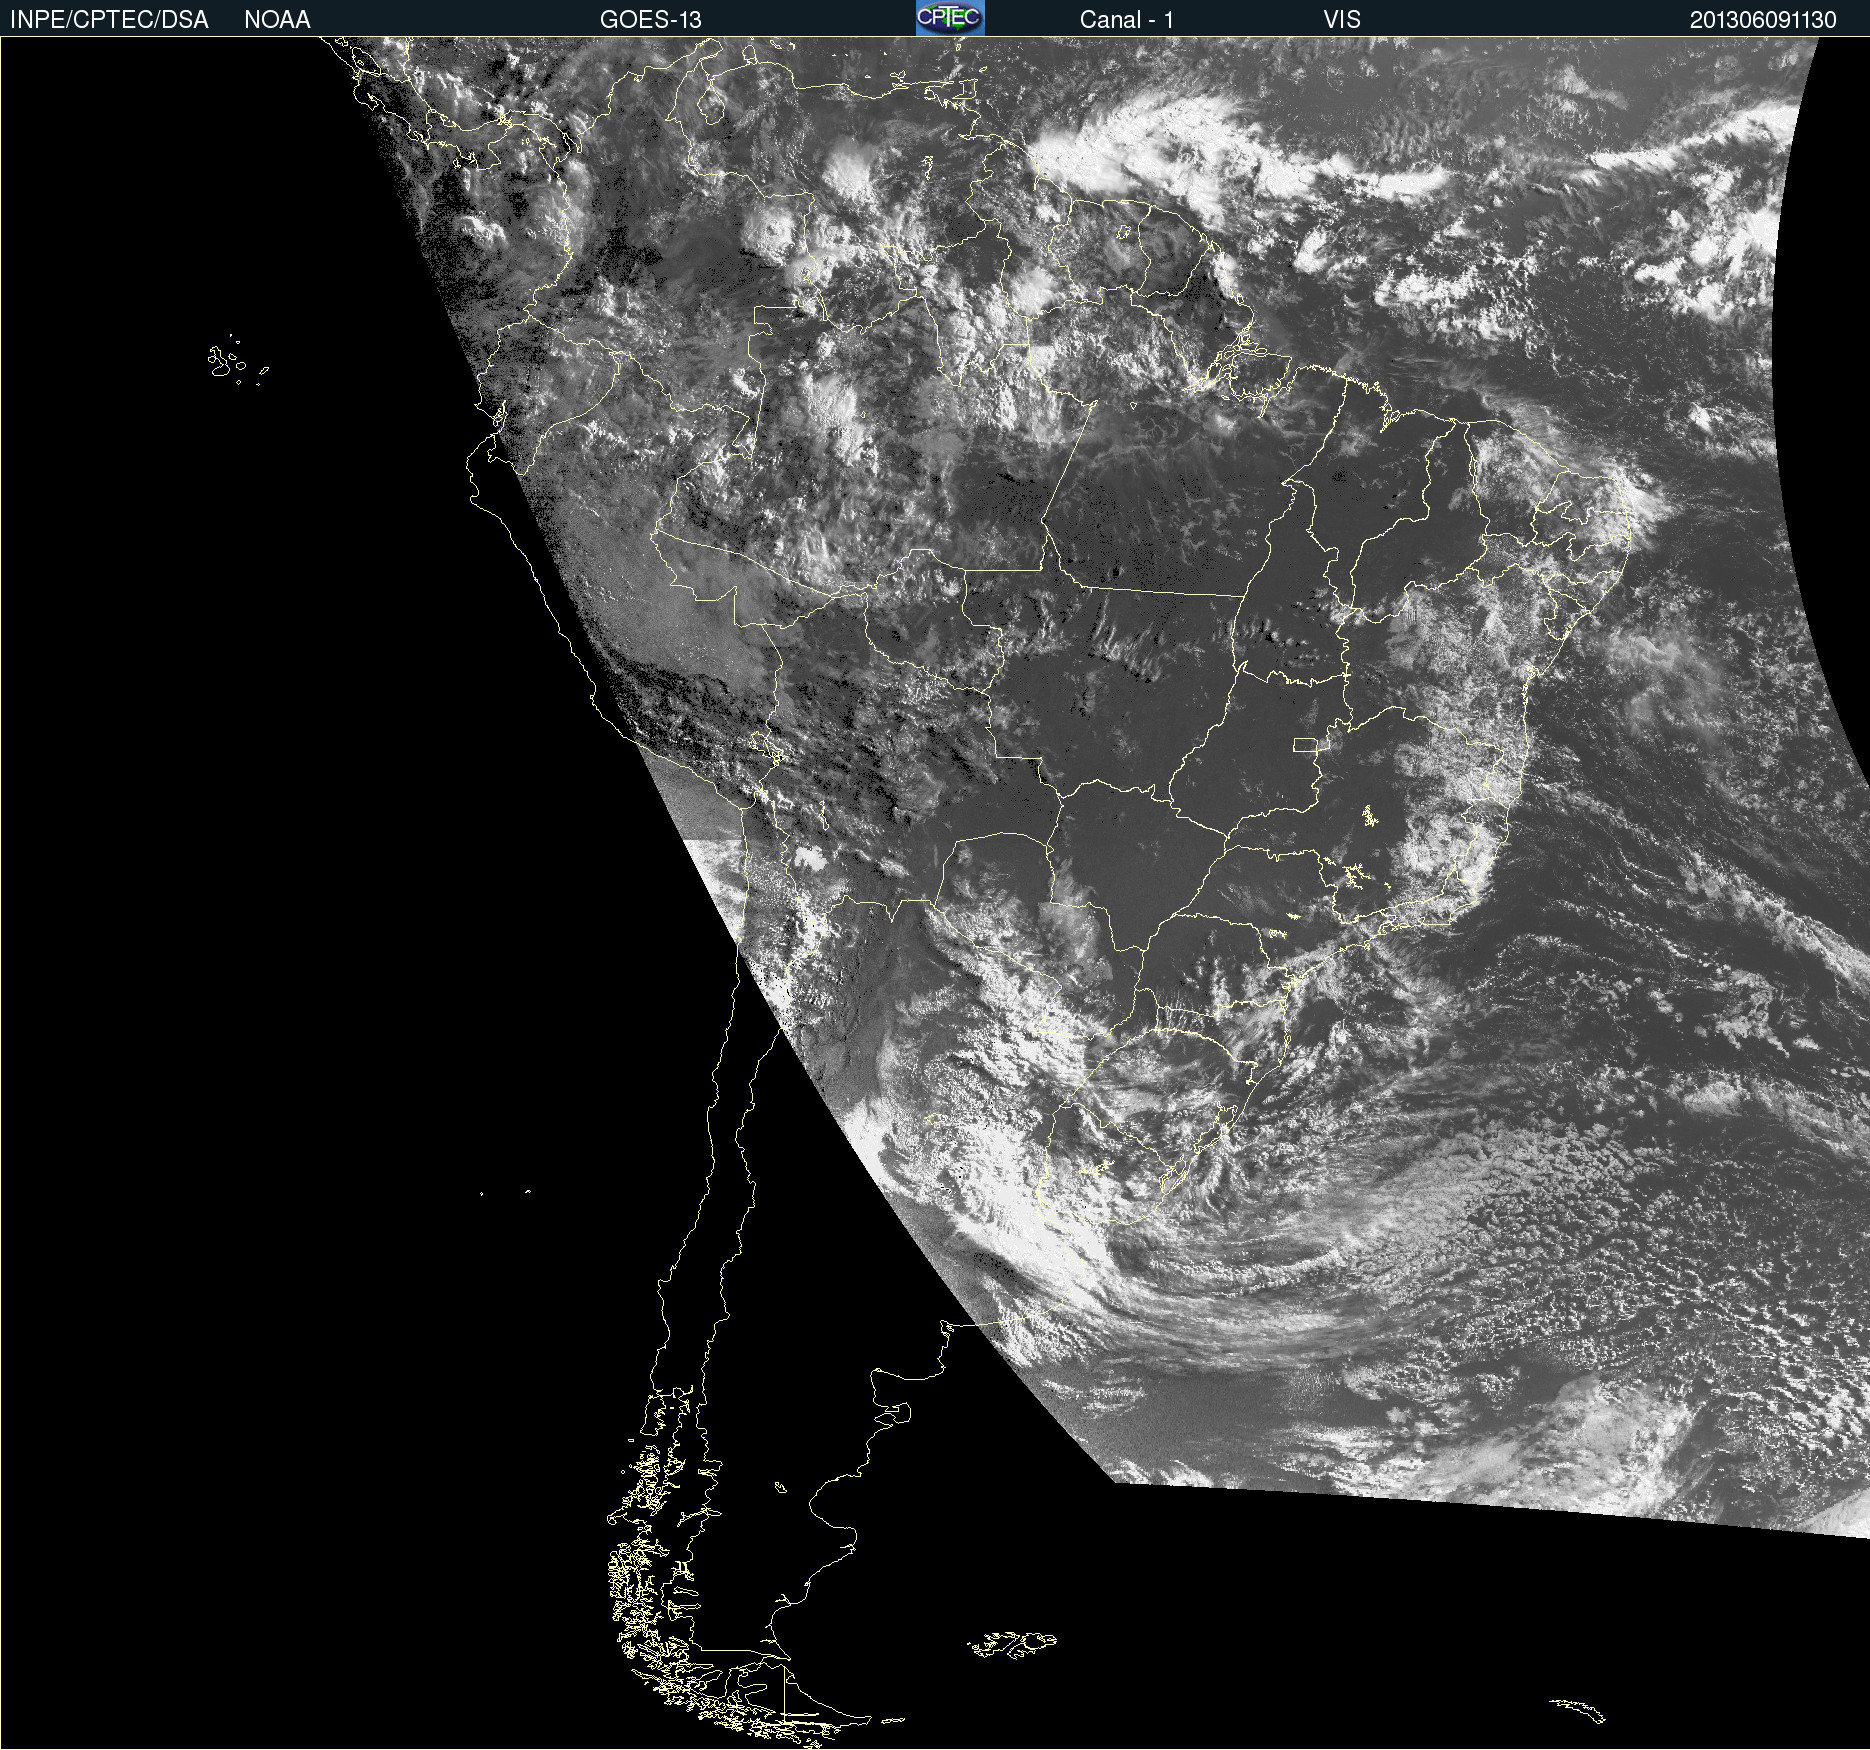Click the NOAA label in the header

point(277,20)
